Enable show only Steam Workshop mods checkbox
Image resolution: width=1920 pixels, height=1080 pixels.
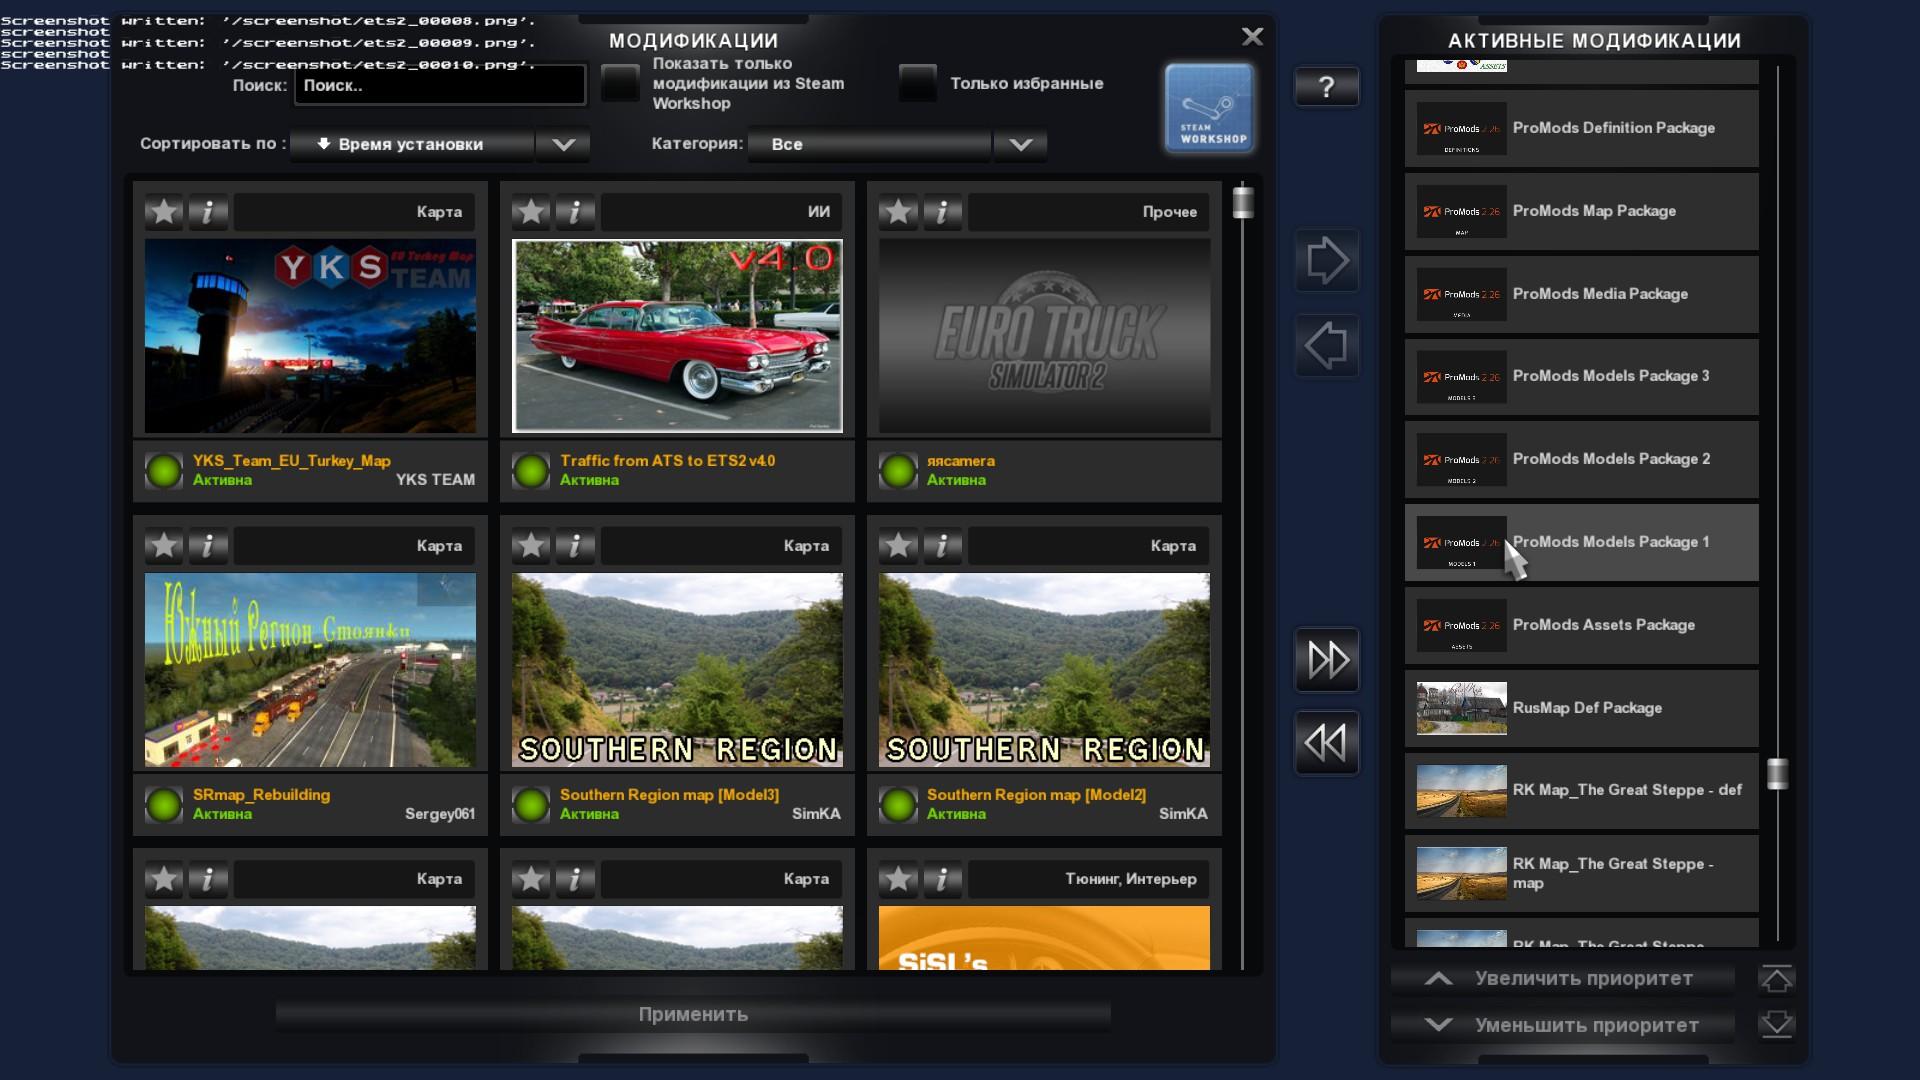[620, 83]
